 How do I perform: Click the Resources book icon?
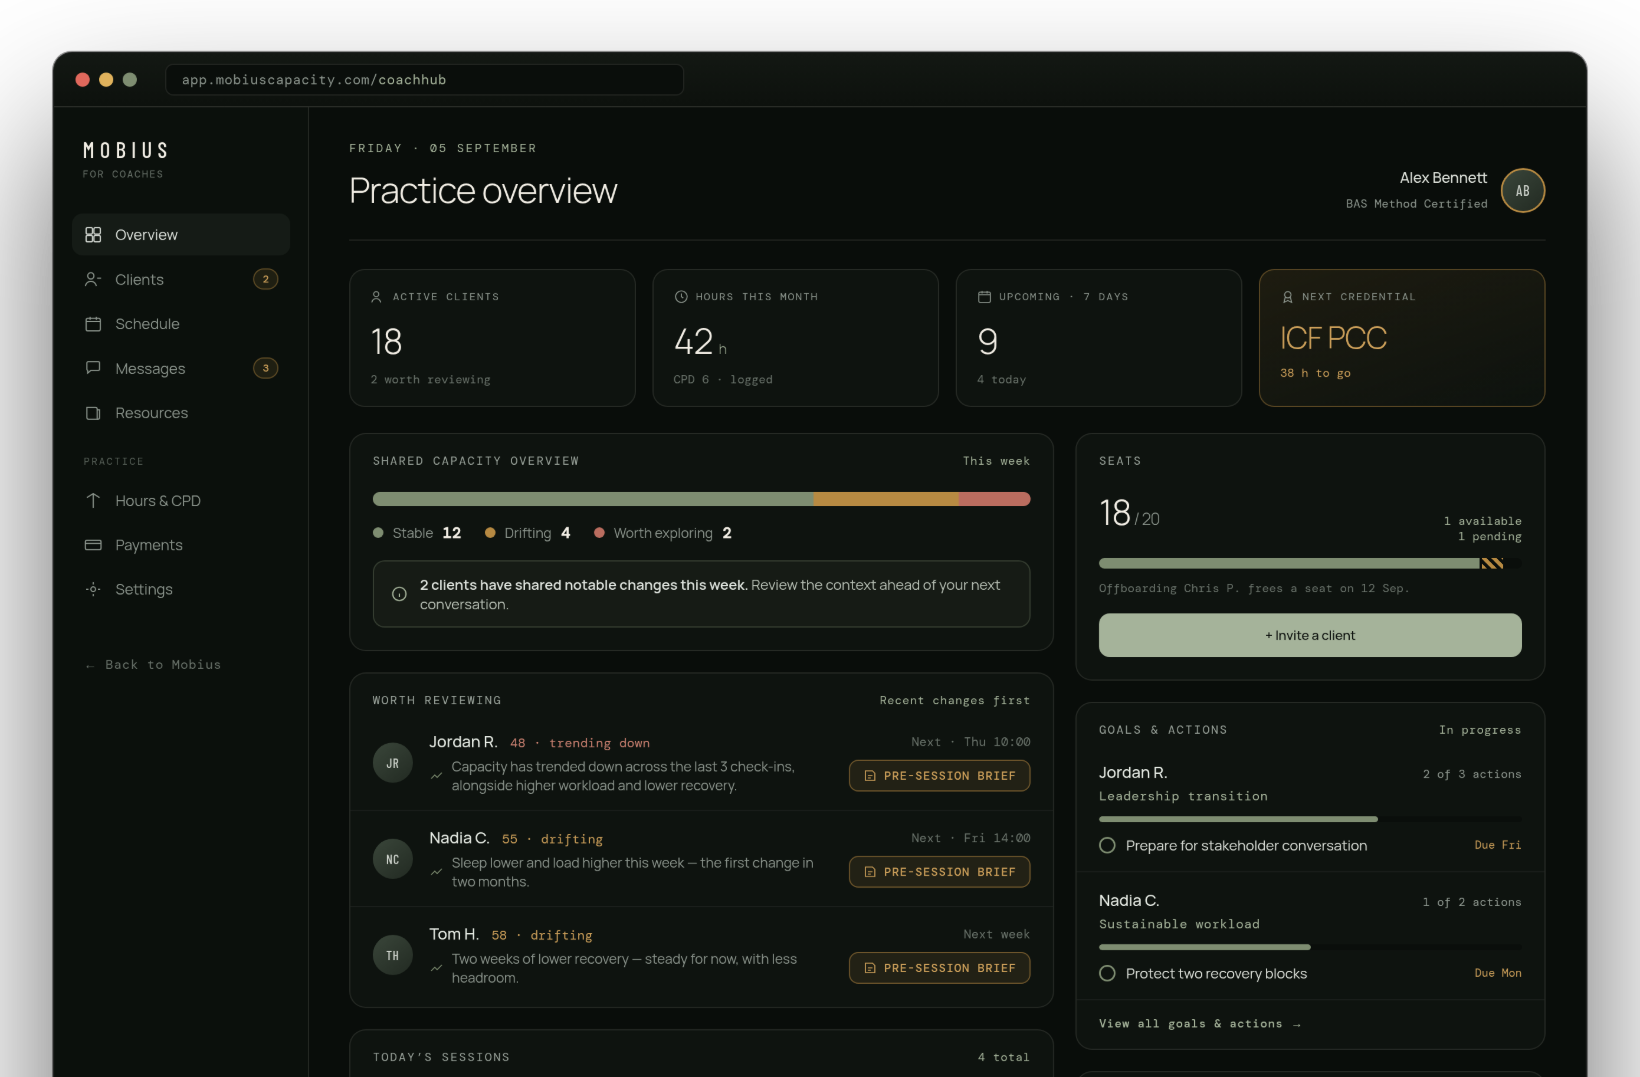pyautogui.click(x=93, y=413)
